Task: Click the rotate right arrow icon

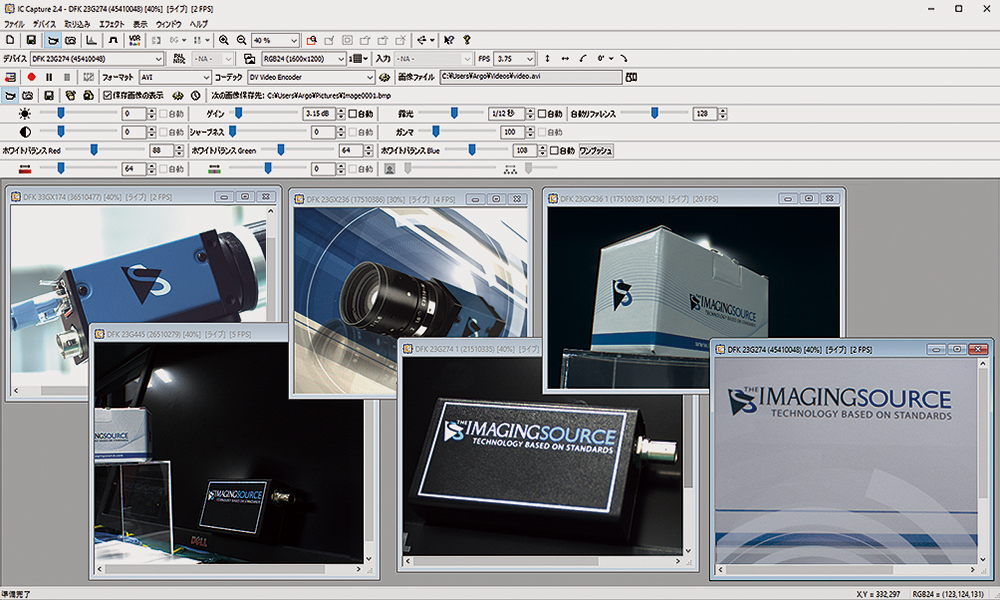Action: (624, 59)
